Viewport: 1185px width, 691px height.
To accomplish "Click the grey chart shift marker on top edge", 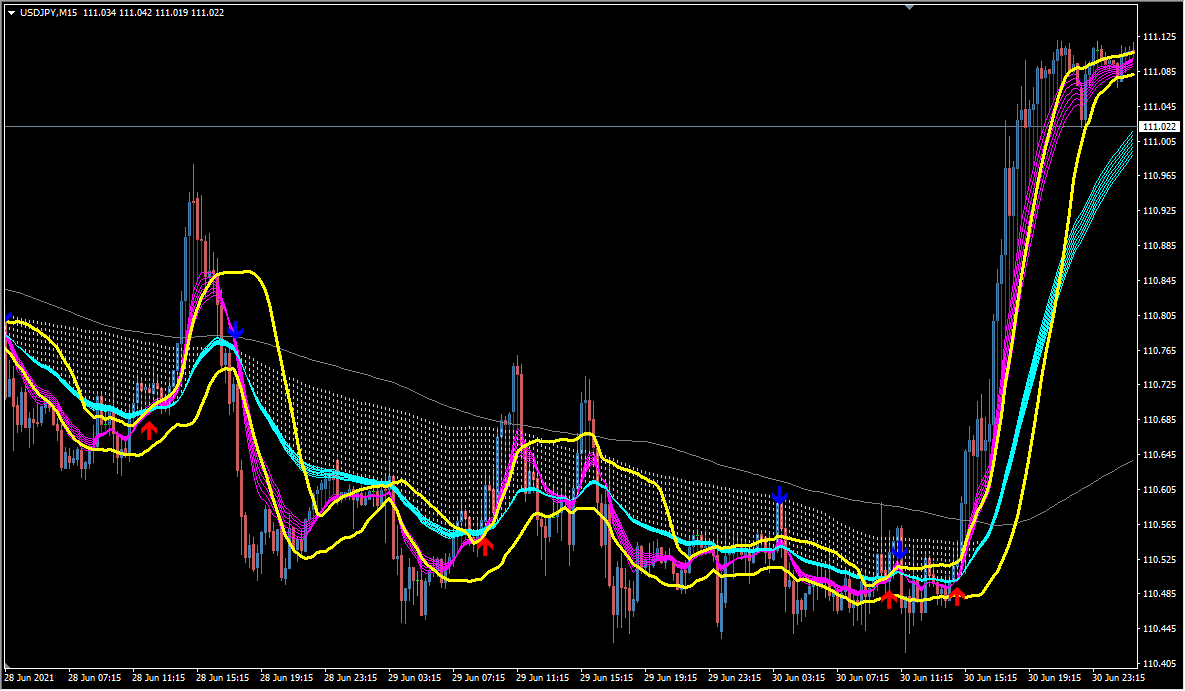I will point(909,7).
